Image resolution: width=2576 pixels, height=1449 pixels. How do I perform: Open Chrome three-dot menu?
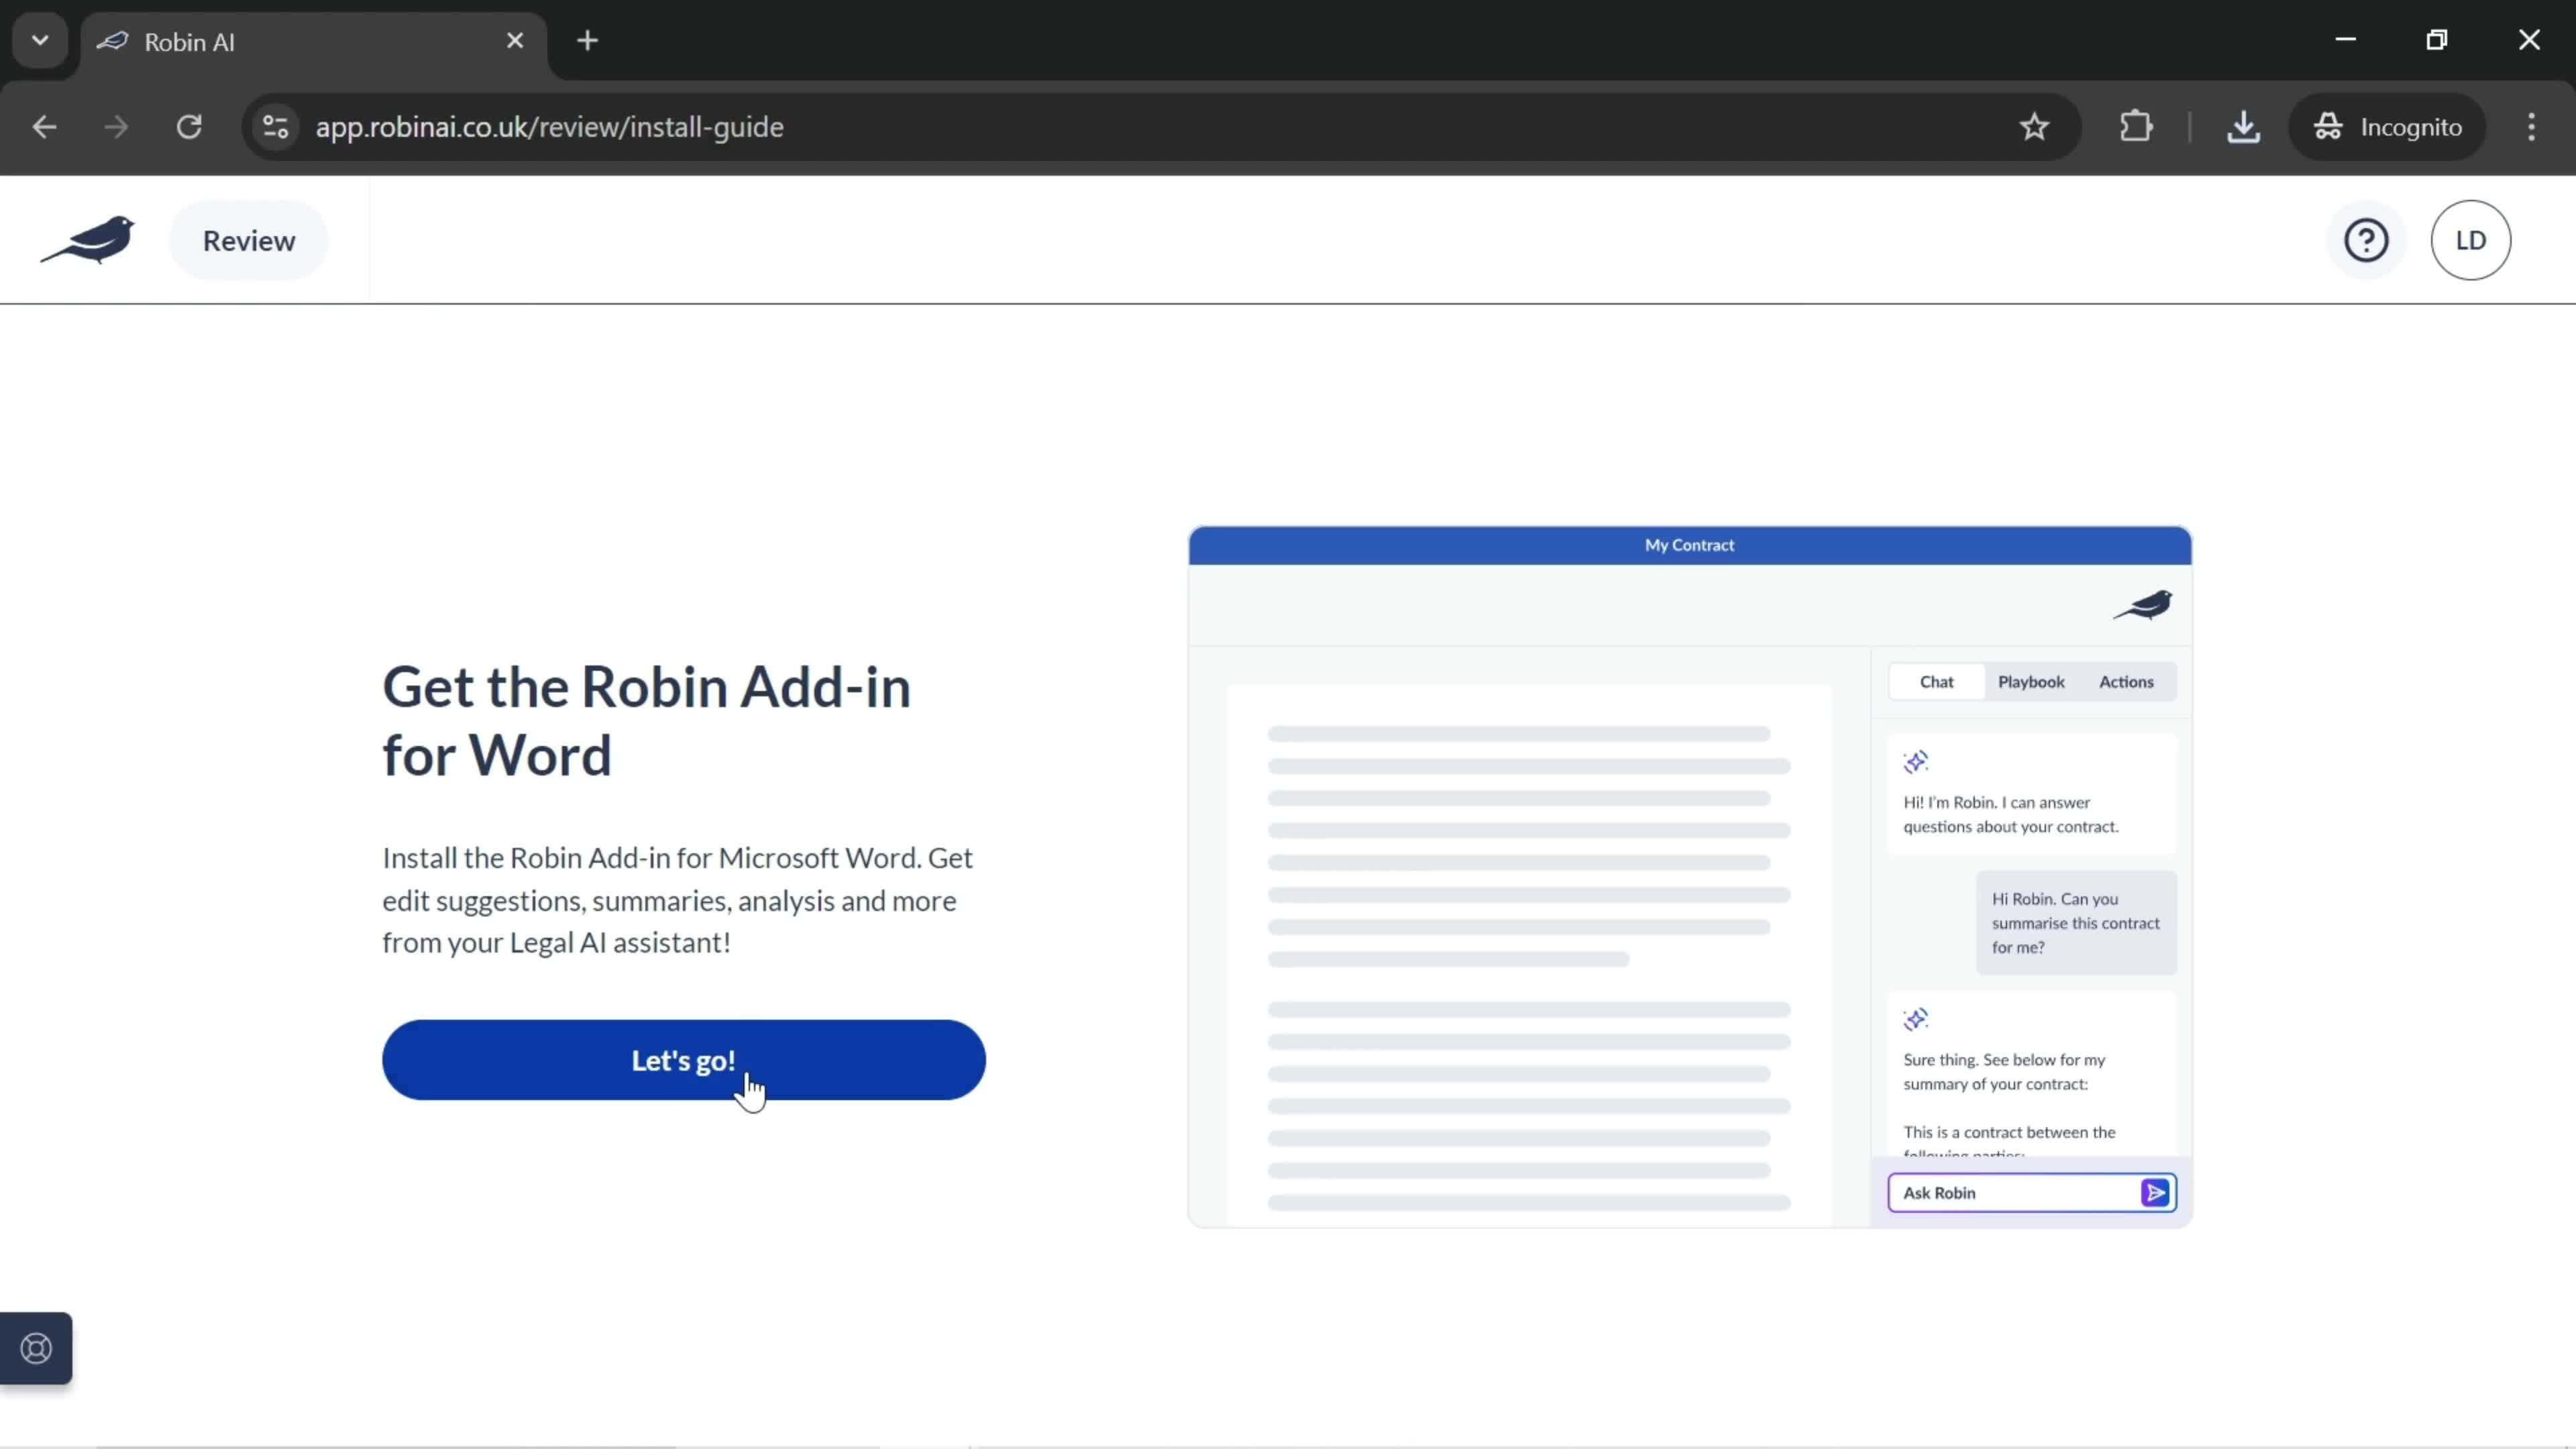pos(2531,127)
